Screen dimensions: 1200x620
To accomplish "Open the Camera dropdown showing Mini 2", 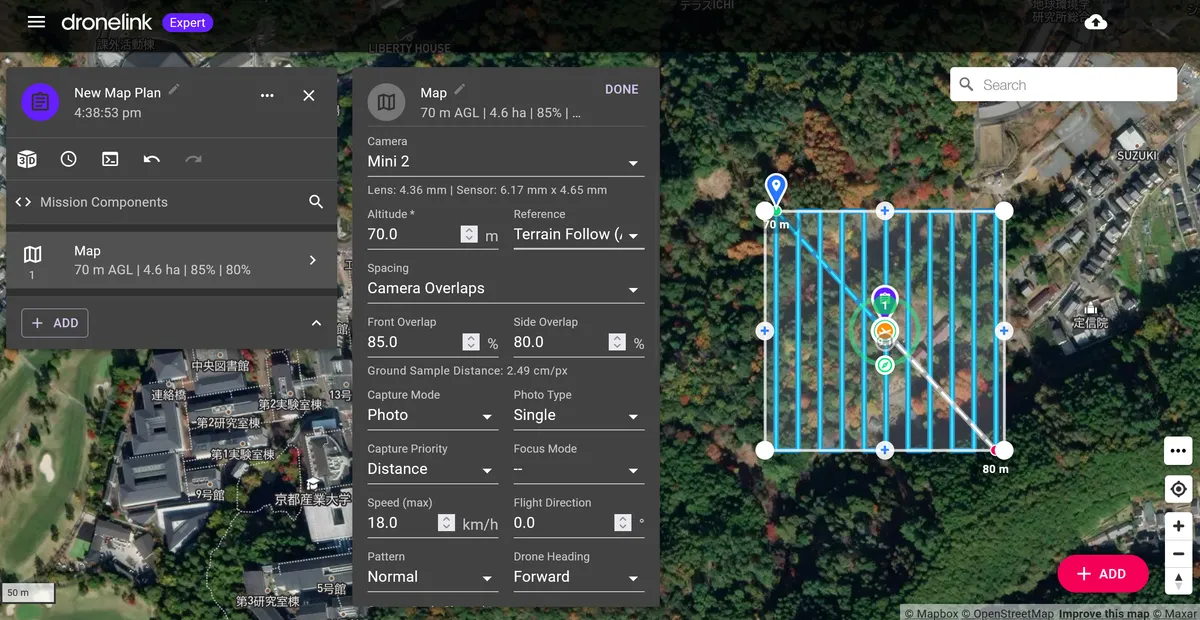I will (505, 161).
